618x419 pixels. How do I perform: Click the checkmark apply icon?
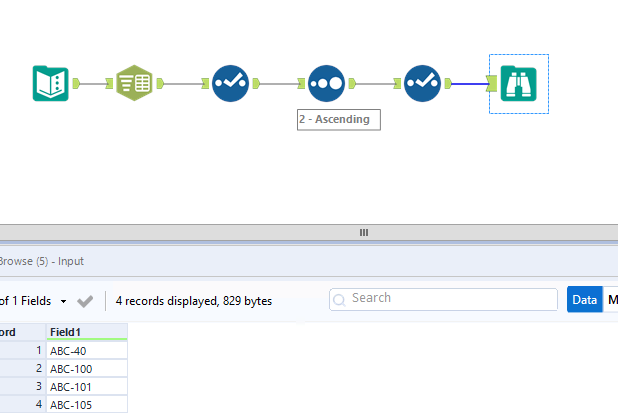[85, 302]
